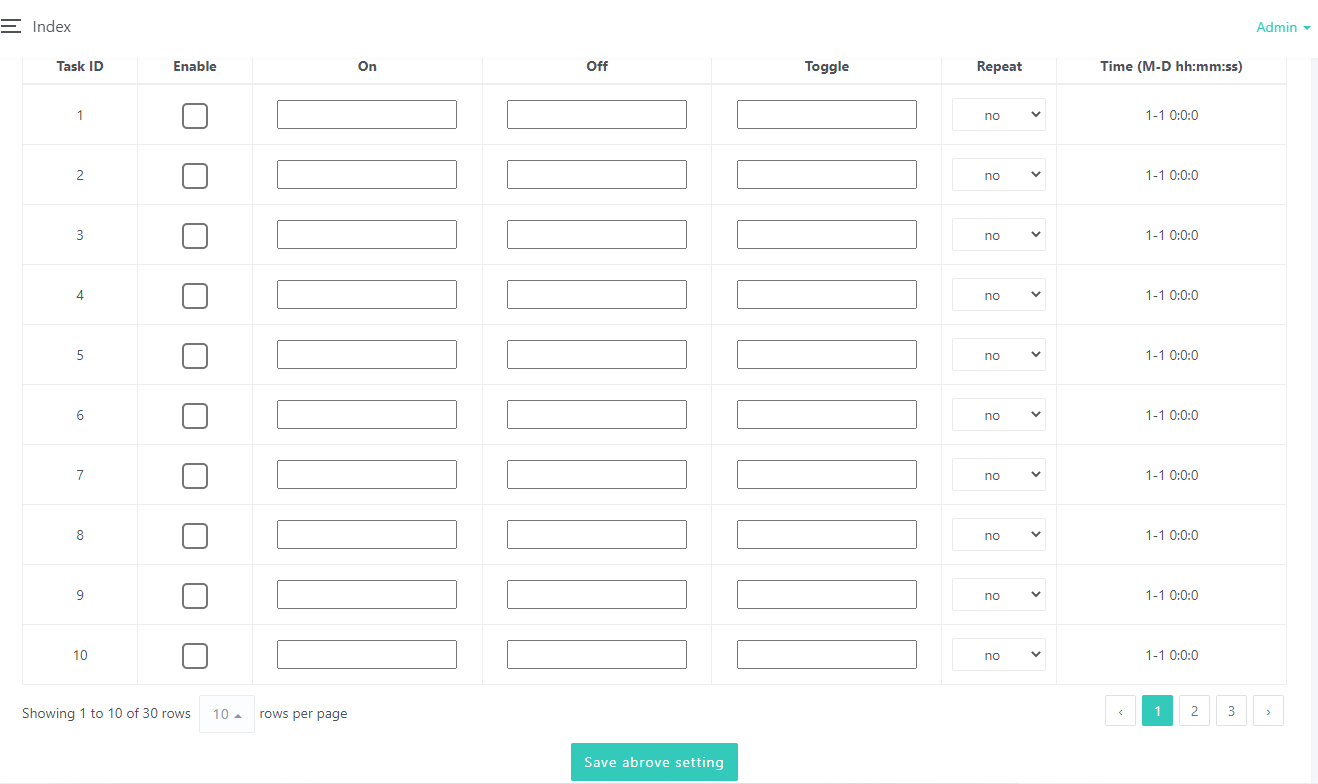Open the hamburger sidebar menu icon
Image resolution: width=1318 pixels, height=784 pixels.
pyautogui.click(x=11, y=27)
